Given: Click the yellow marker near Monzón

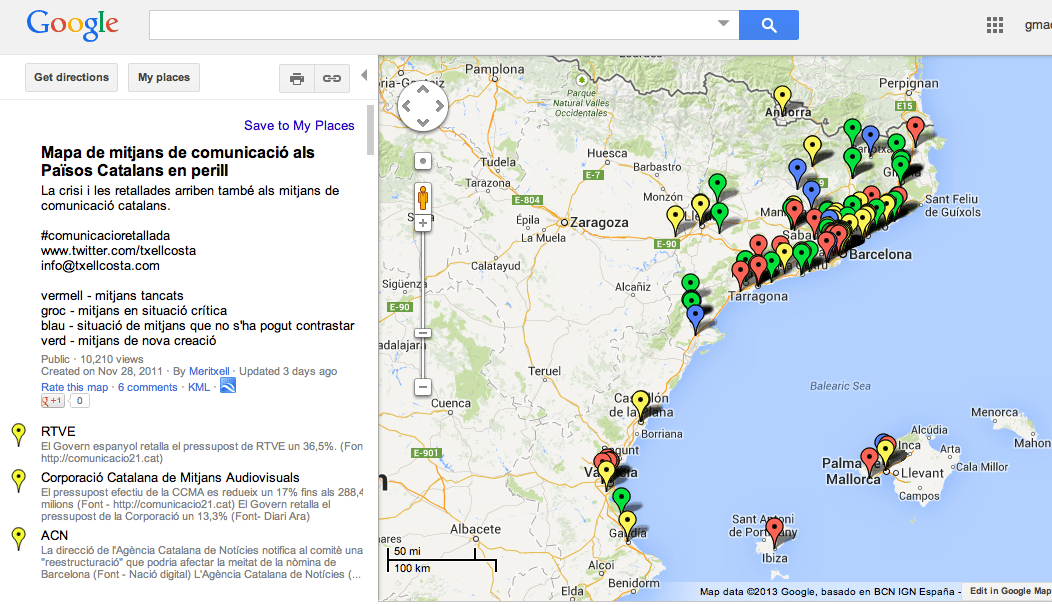Looking at the screenshot, I should (x=676, y=218).
